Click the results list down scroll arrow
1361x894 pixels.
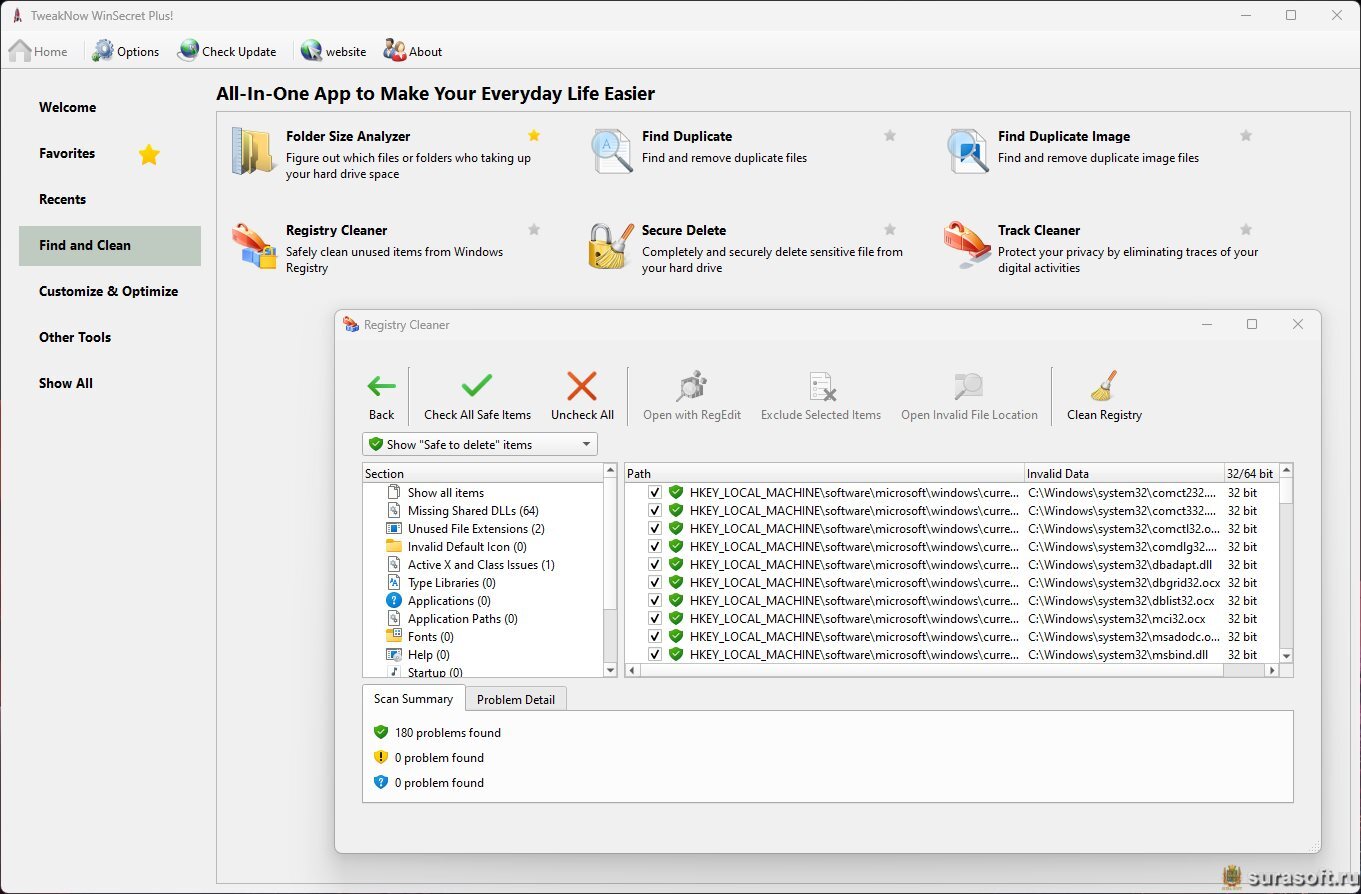click(x=1286, y=655)
